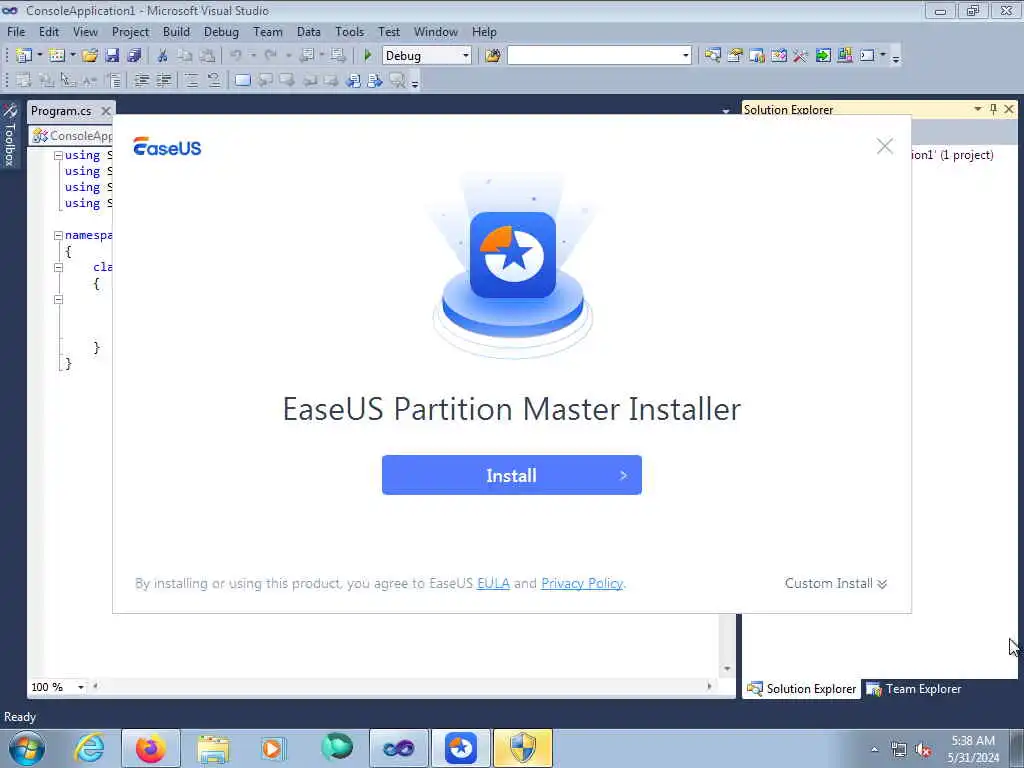Screen dimensions: 1024x768
Task: Collapse the class code block
Action: coord(58,267)
